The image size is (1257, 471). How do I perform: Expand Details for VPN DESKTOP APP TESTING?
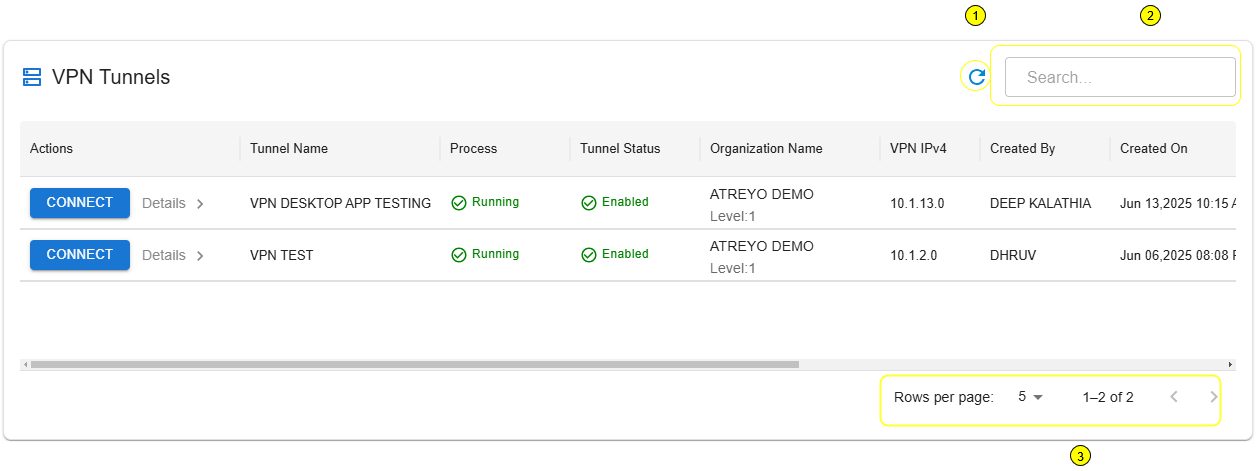[x=173, y=203]
